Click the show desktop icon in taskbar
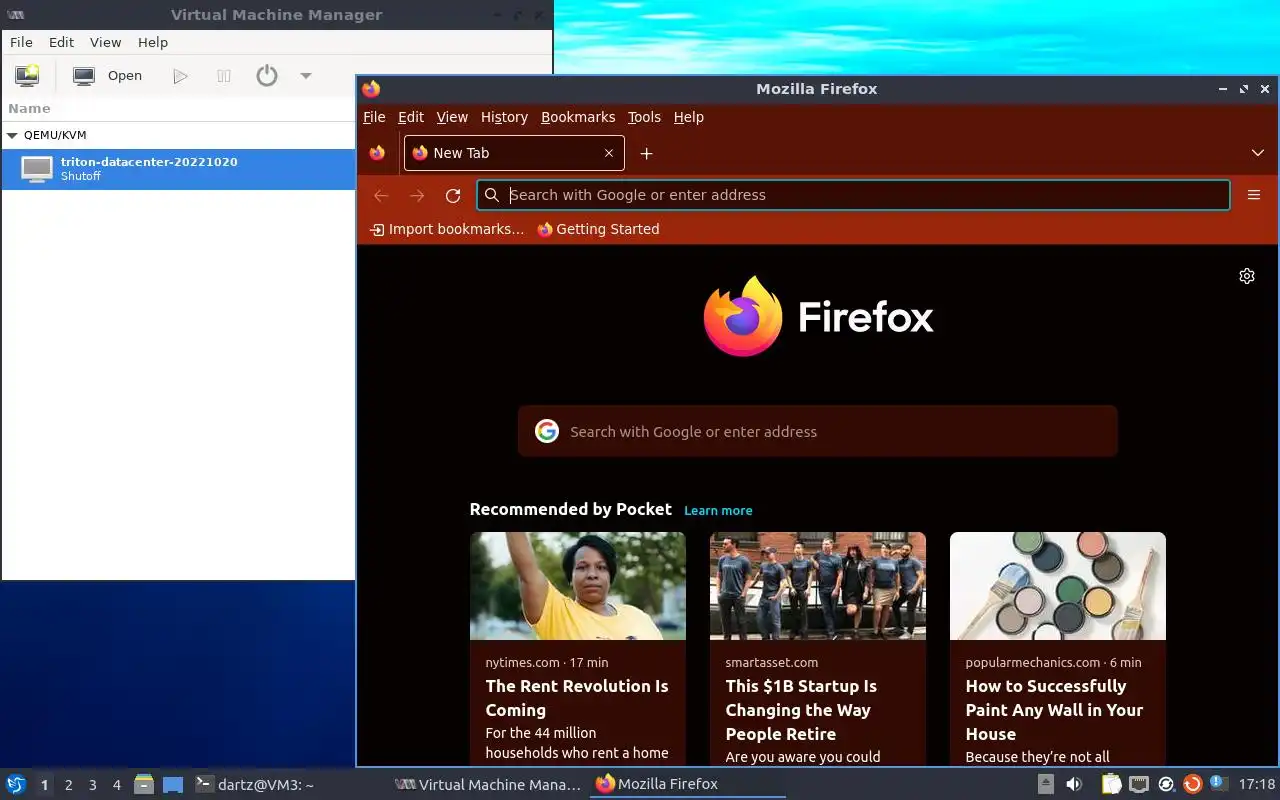This screenshot has height=800, width=1280. [173, 785]
